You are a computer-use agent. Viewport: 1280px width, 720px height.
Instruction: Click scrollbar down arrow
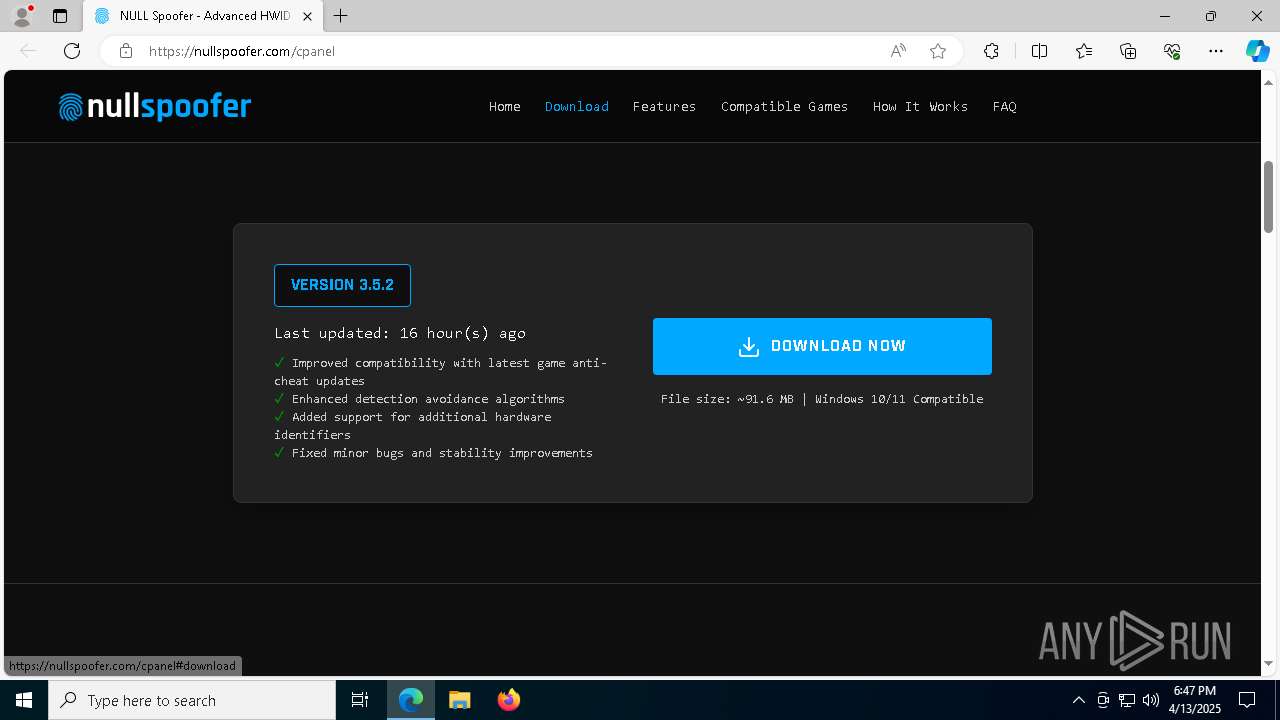coord(1268,663)
